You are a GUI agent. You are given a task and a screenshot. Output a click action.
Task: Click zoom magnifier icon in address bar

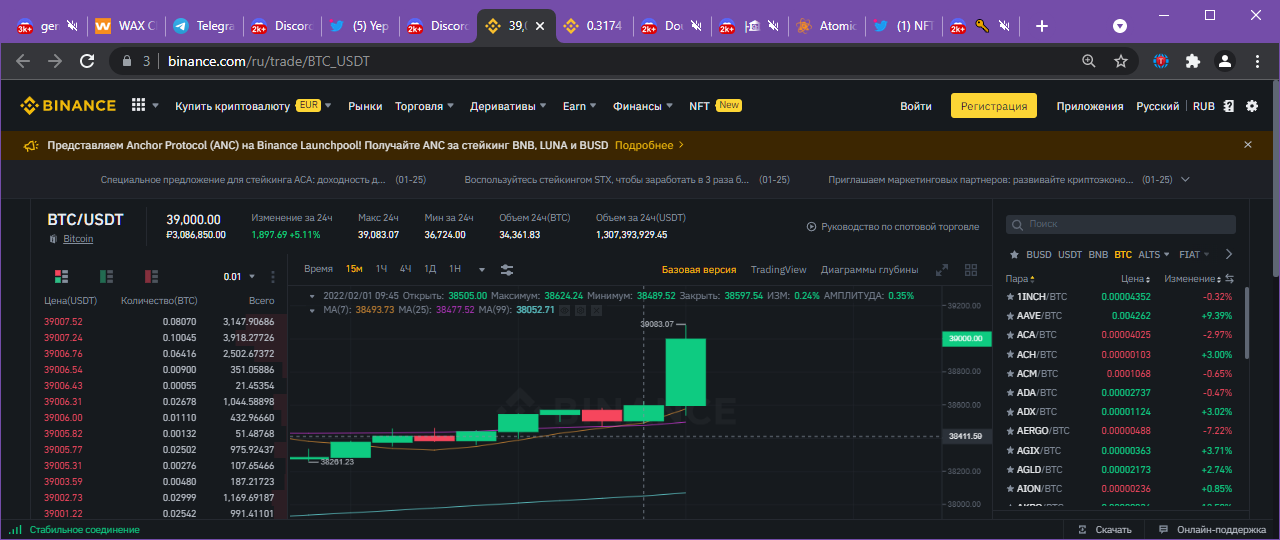(x=1089, y=61)
